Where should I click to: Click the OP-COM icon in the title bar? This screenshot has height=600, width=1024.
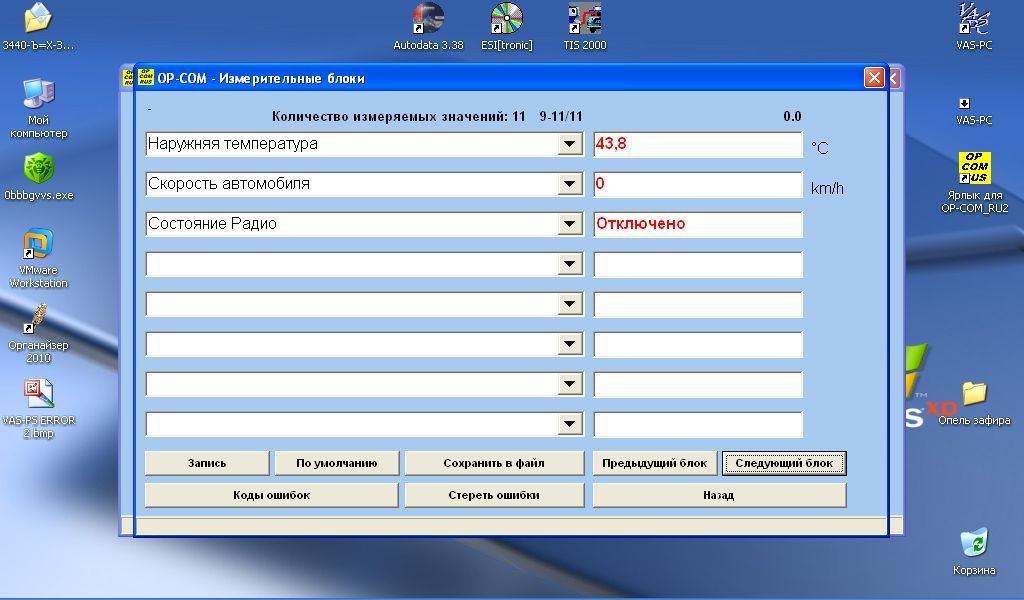point(146,78)
